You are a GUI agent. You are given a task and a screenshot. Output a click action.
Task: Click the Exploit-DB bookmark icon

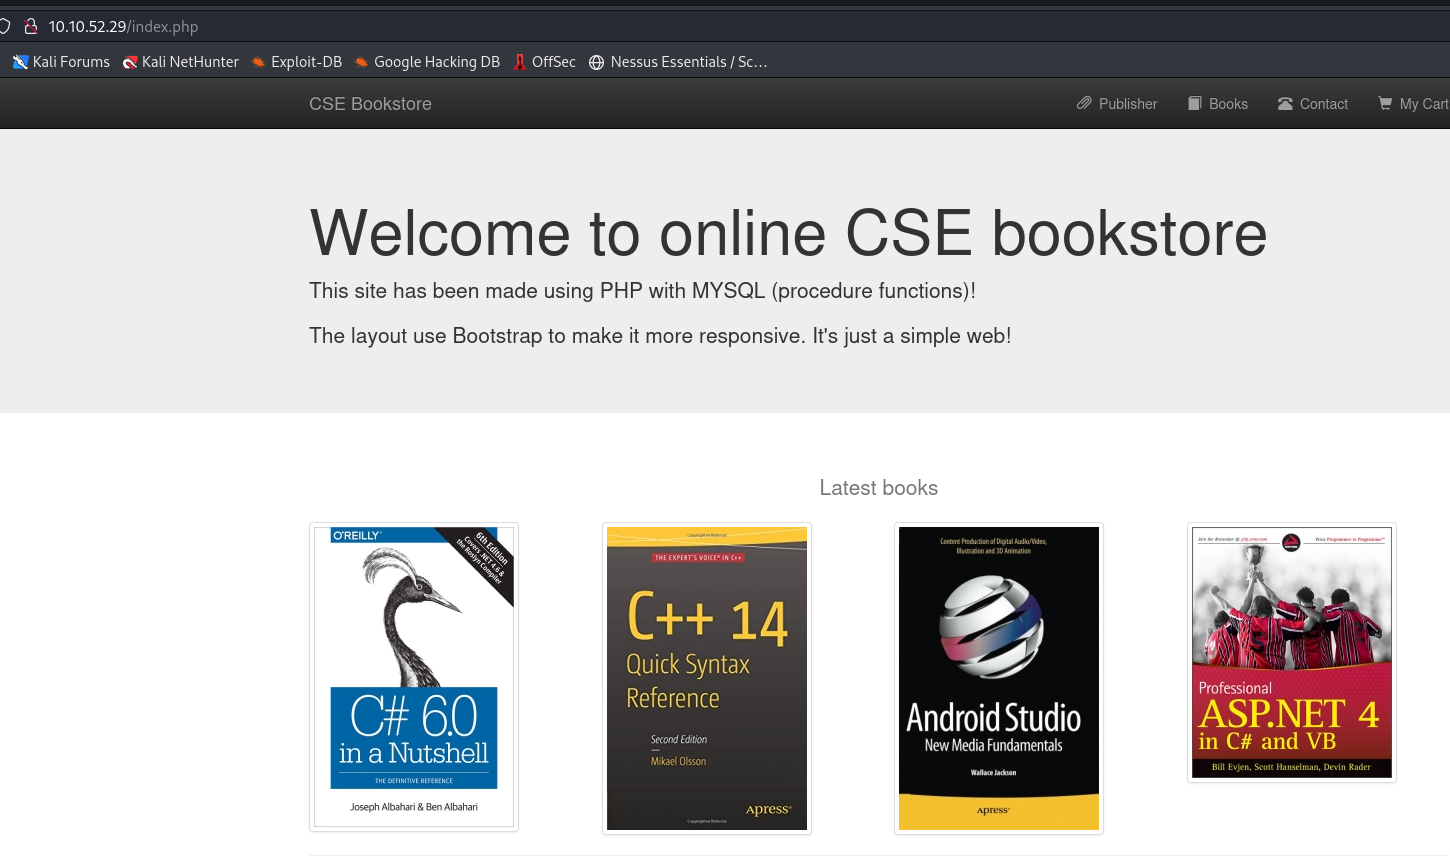[x=258, y=62]
